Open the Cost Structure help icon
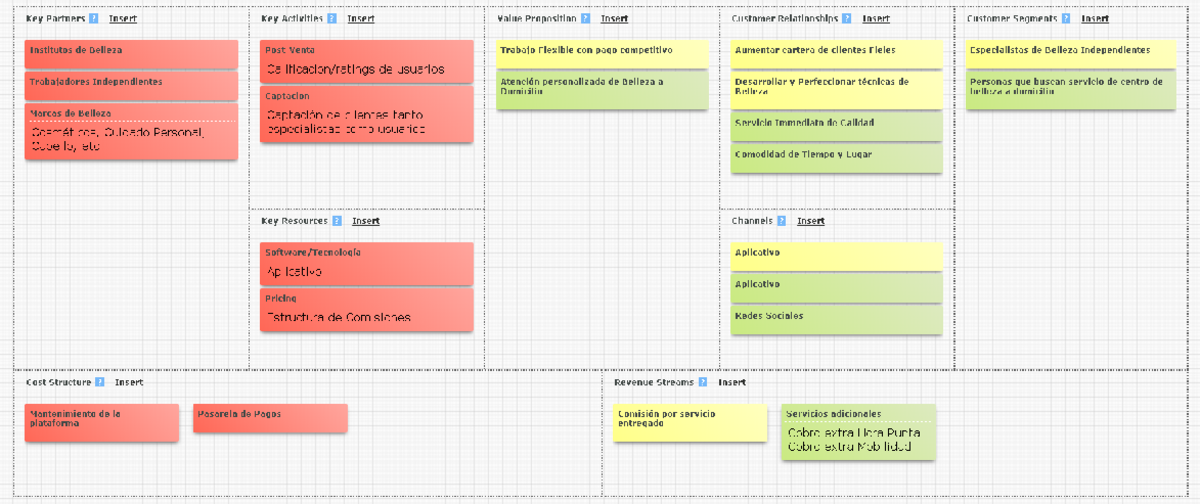The height and width of the screenshot is (504, 1200). pos(100,382)
